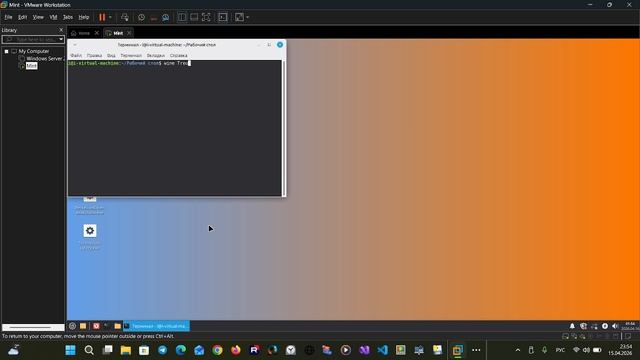Collapse the My Computer tree node
Image resolution: width=640 pixels, height=360 pixels.
(7, 51)
